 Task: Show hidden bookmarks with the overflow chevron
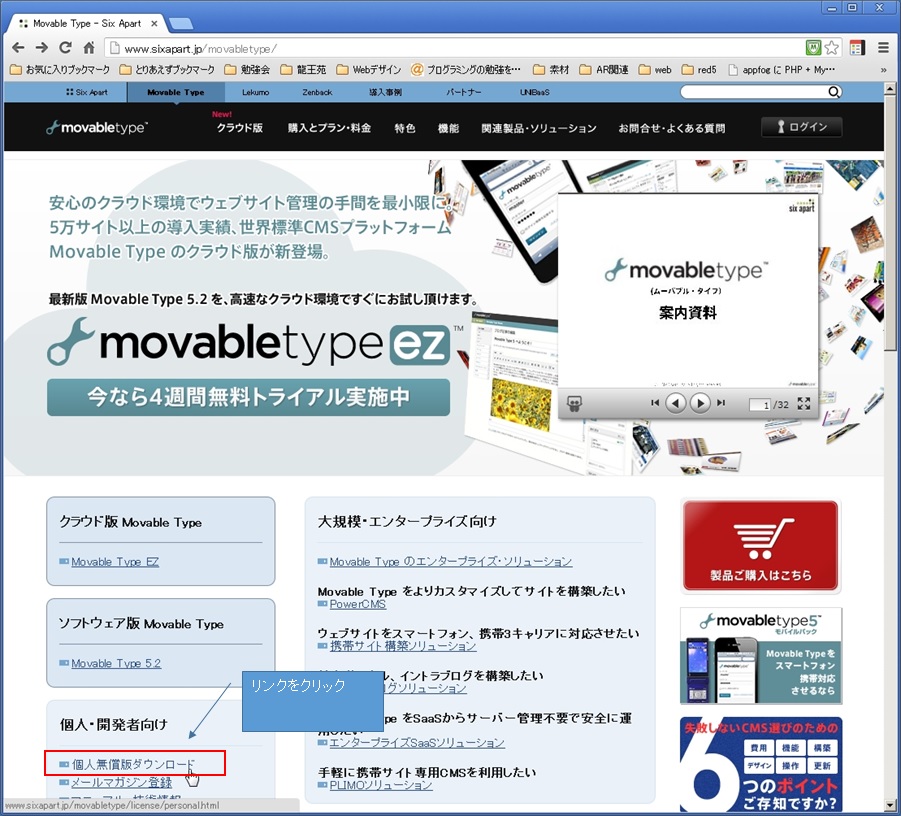point(883,70)
